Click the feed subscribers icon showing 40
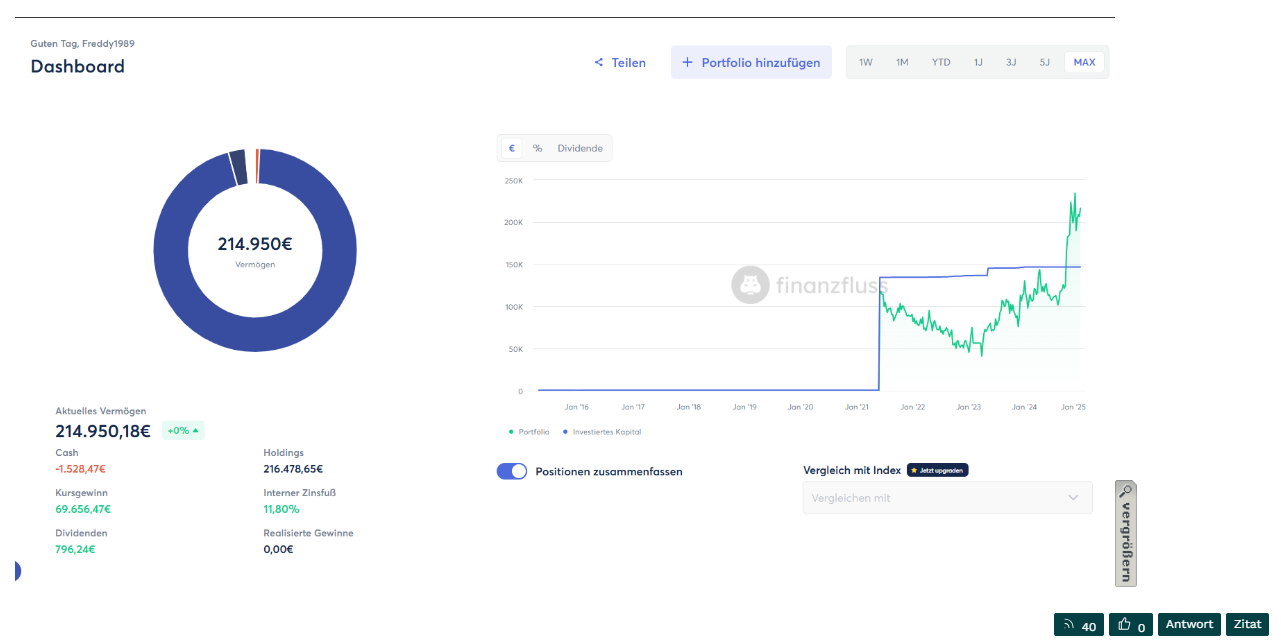 (1068, 625)
